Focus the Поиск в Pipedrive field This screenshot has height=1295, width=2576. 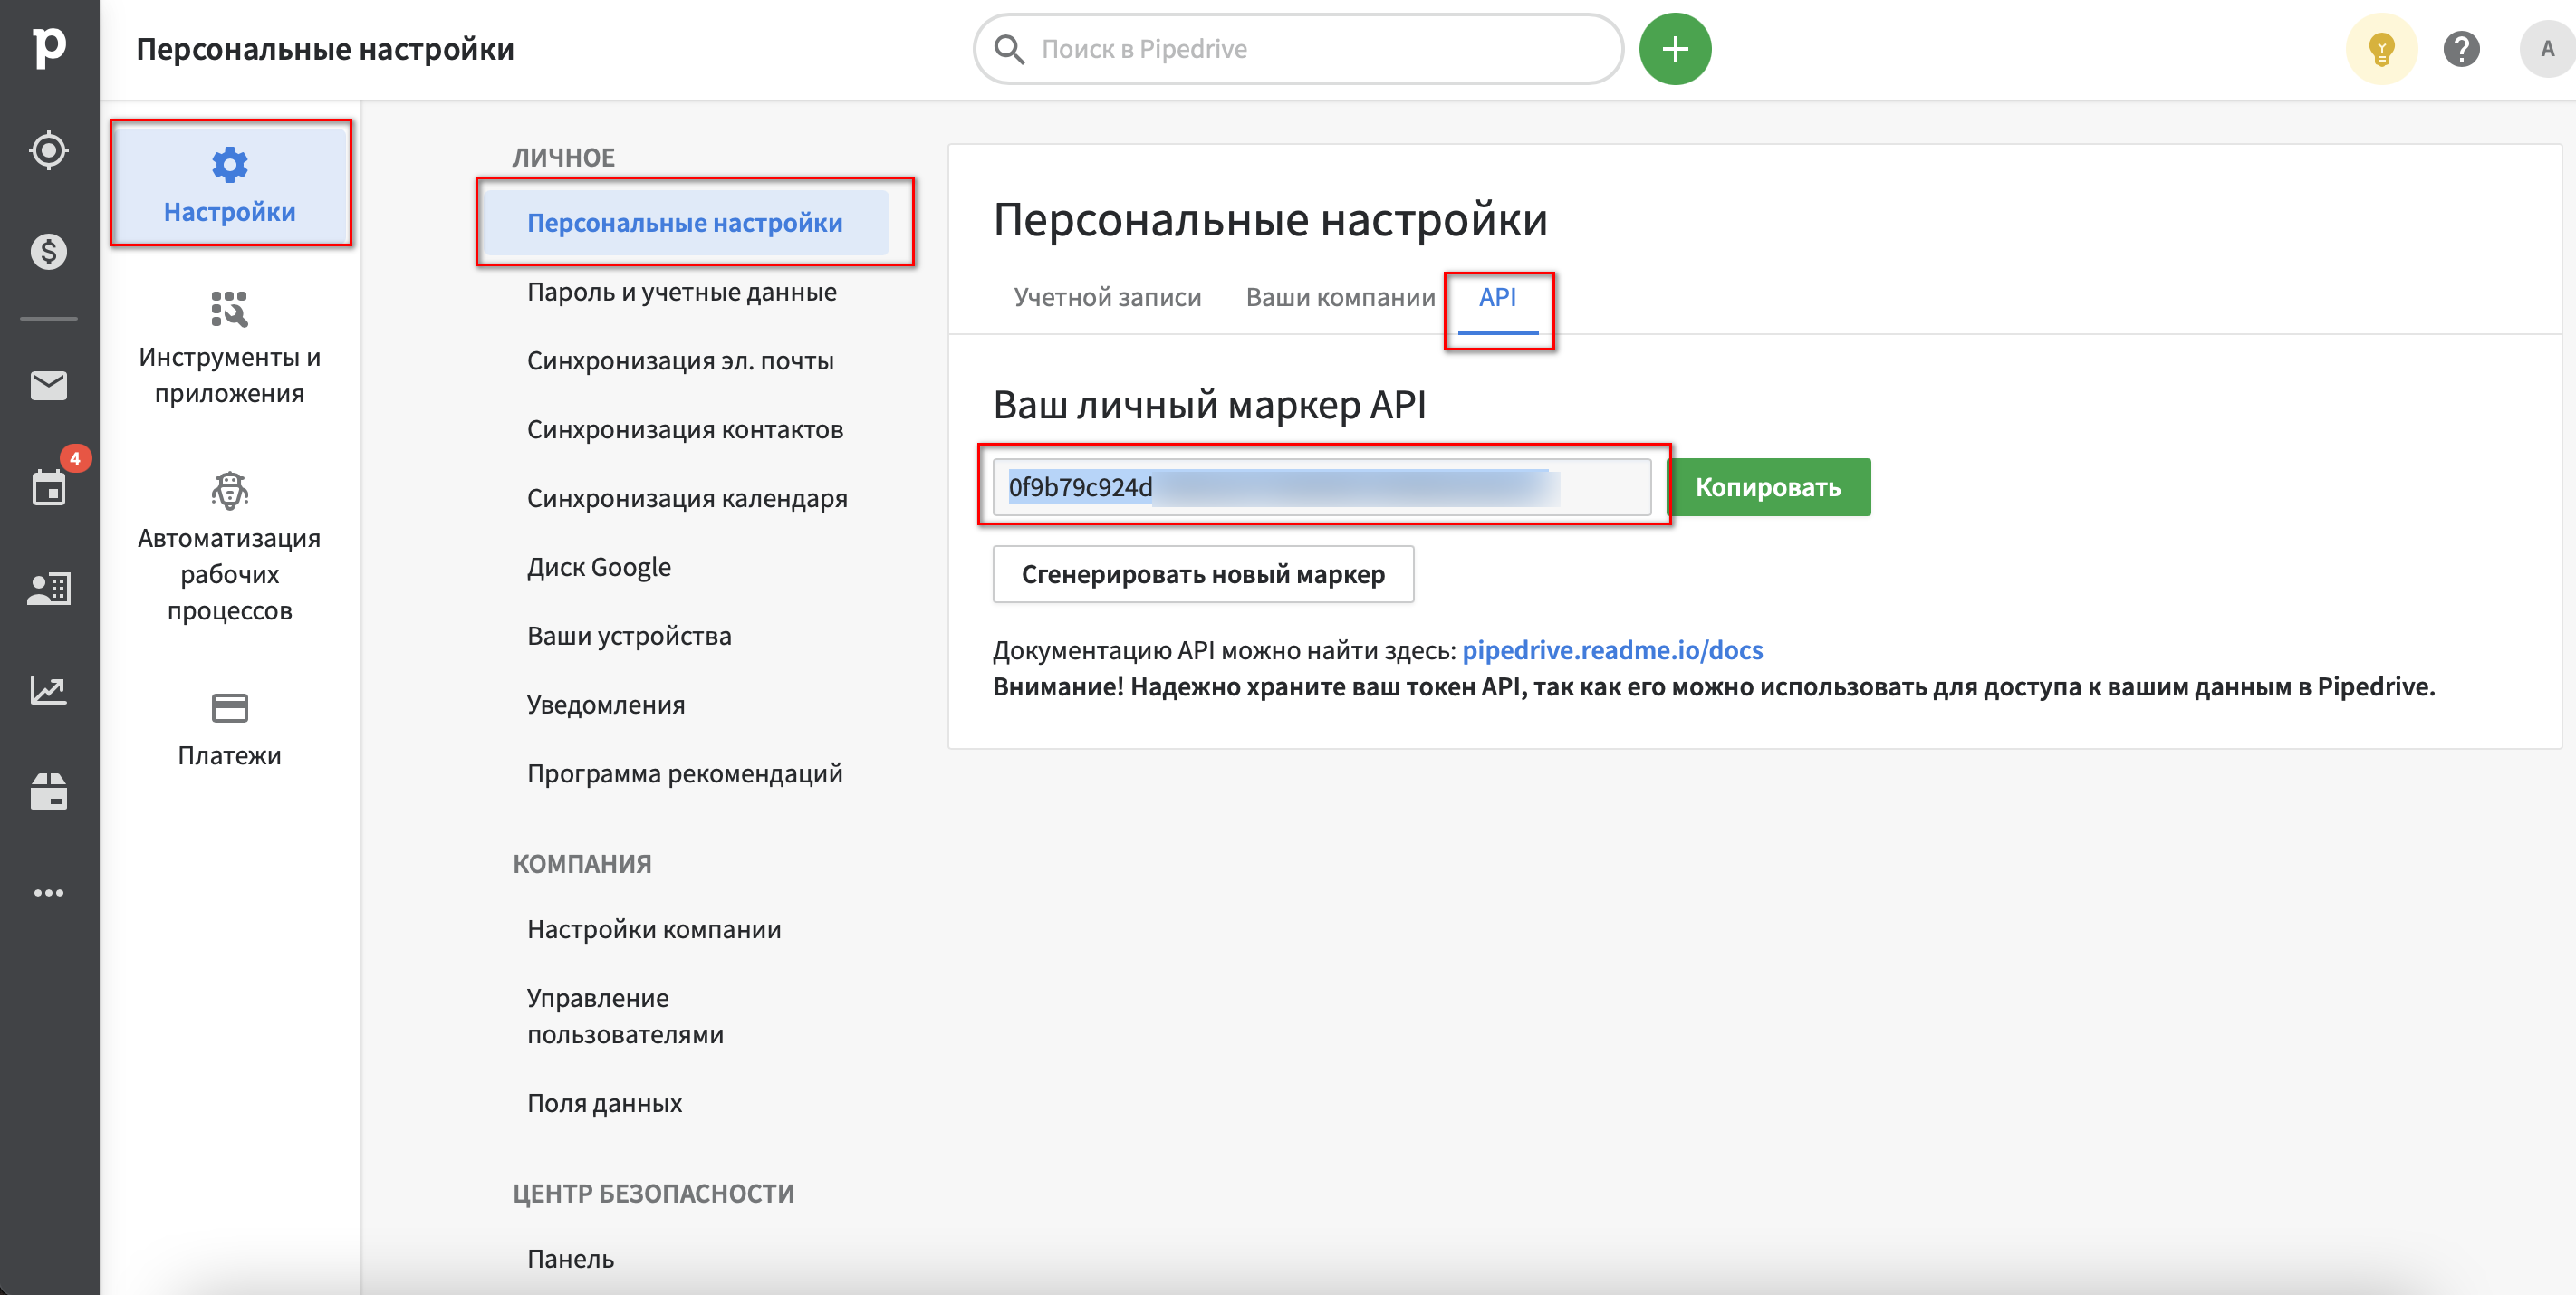click(1297, 49)
